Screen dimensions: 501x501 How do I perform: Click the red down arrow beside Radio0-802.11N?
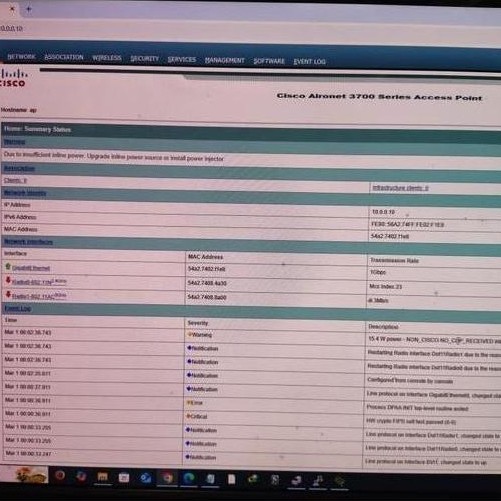coord(8,280)
